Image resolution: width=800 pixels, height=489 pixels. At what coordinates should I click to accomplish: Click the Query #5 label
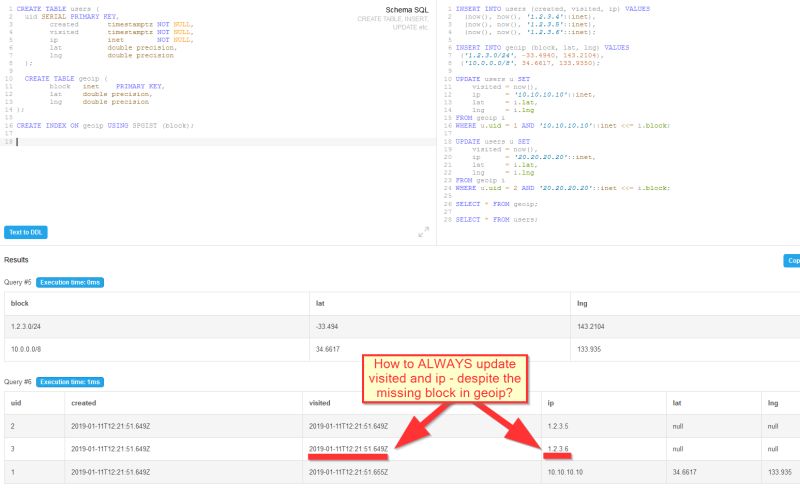tap(18, 282)
